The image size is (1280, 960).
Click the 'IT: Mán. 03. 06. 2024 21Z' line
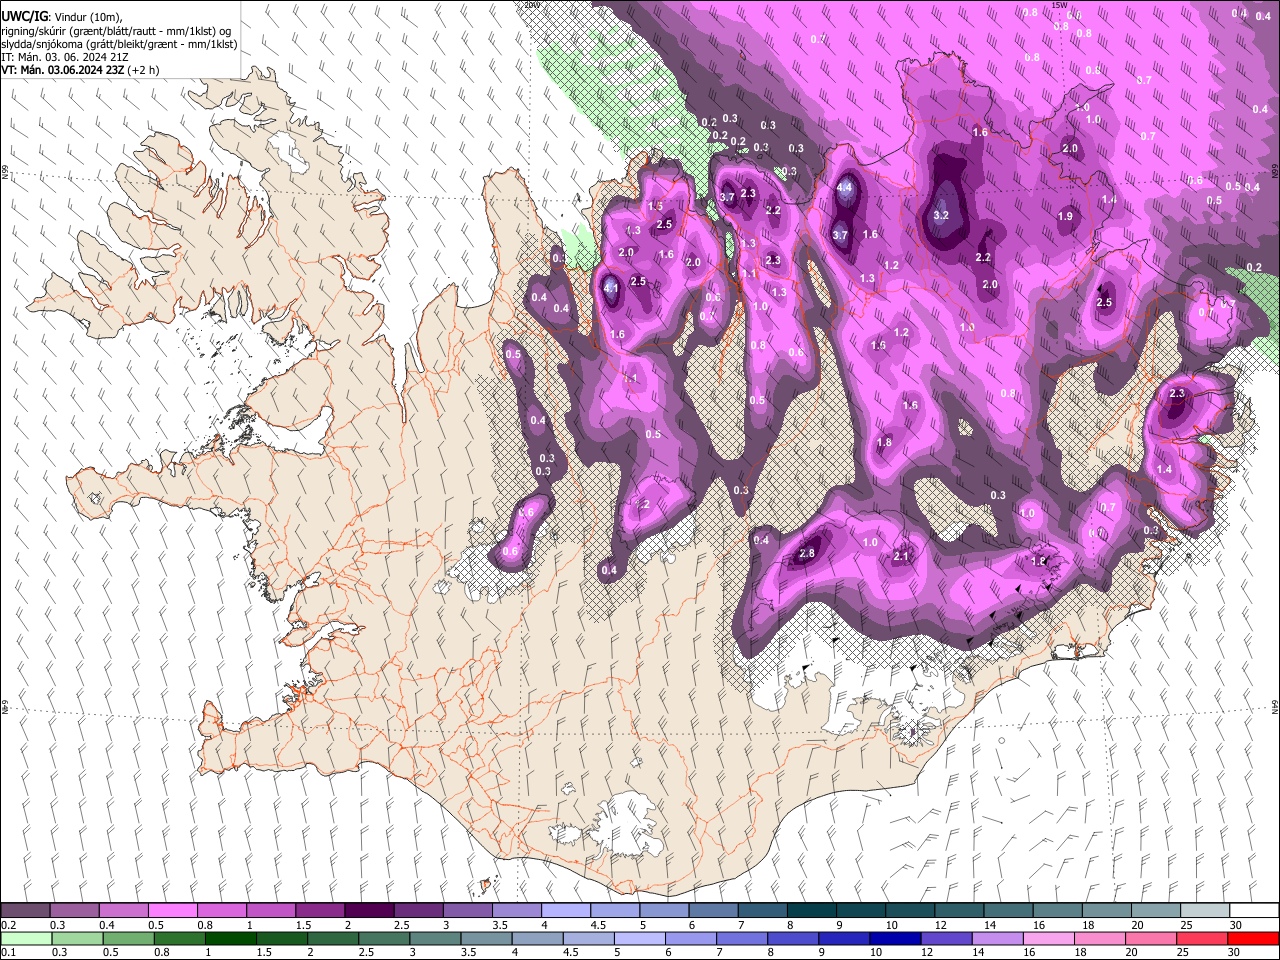point(64,57)
